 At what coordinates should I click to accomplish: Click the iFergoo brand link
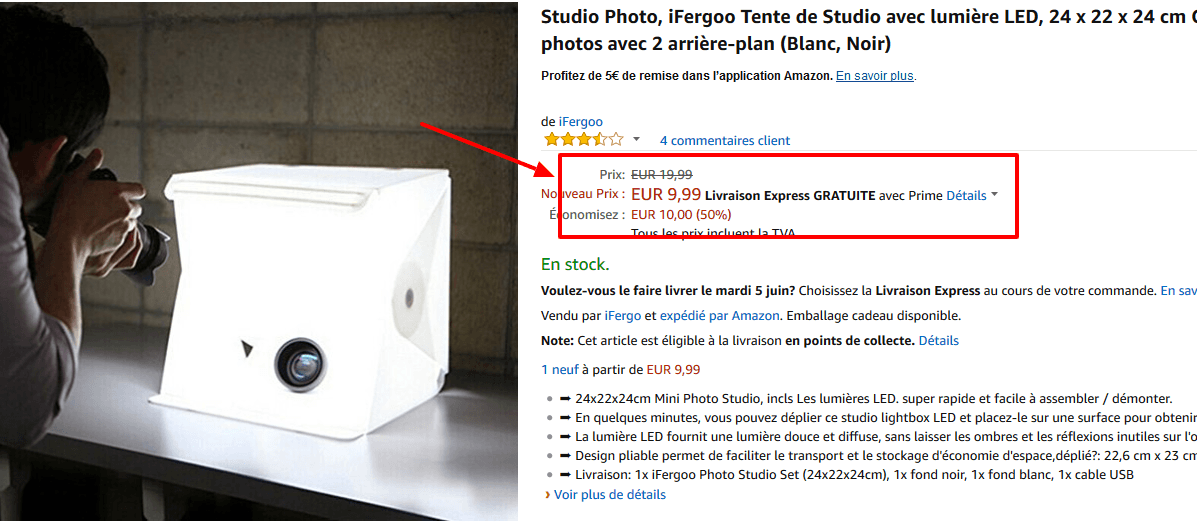(x=580, y=122)
